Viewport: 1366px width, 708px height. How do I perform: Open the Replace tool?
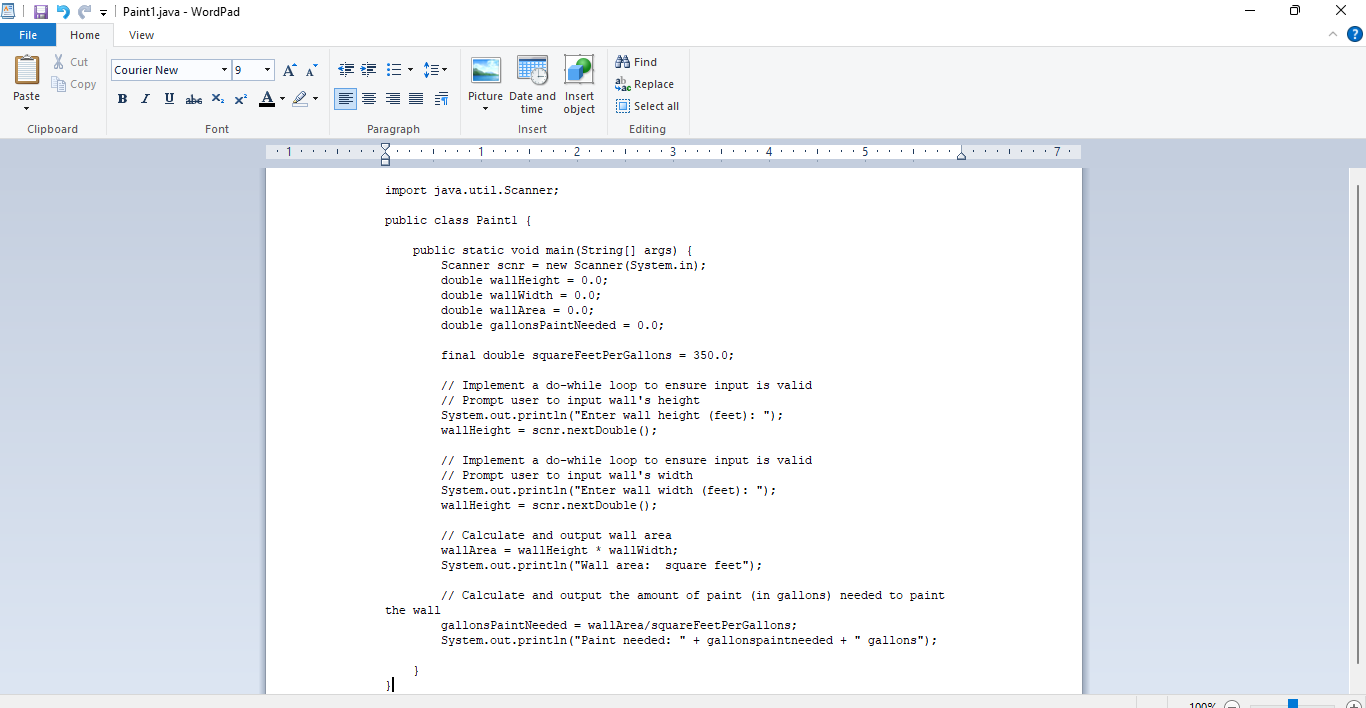click(x=645, y=84)
